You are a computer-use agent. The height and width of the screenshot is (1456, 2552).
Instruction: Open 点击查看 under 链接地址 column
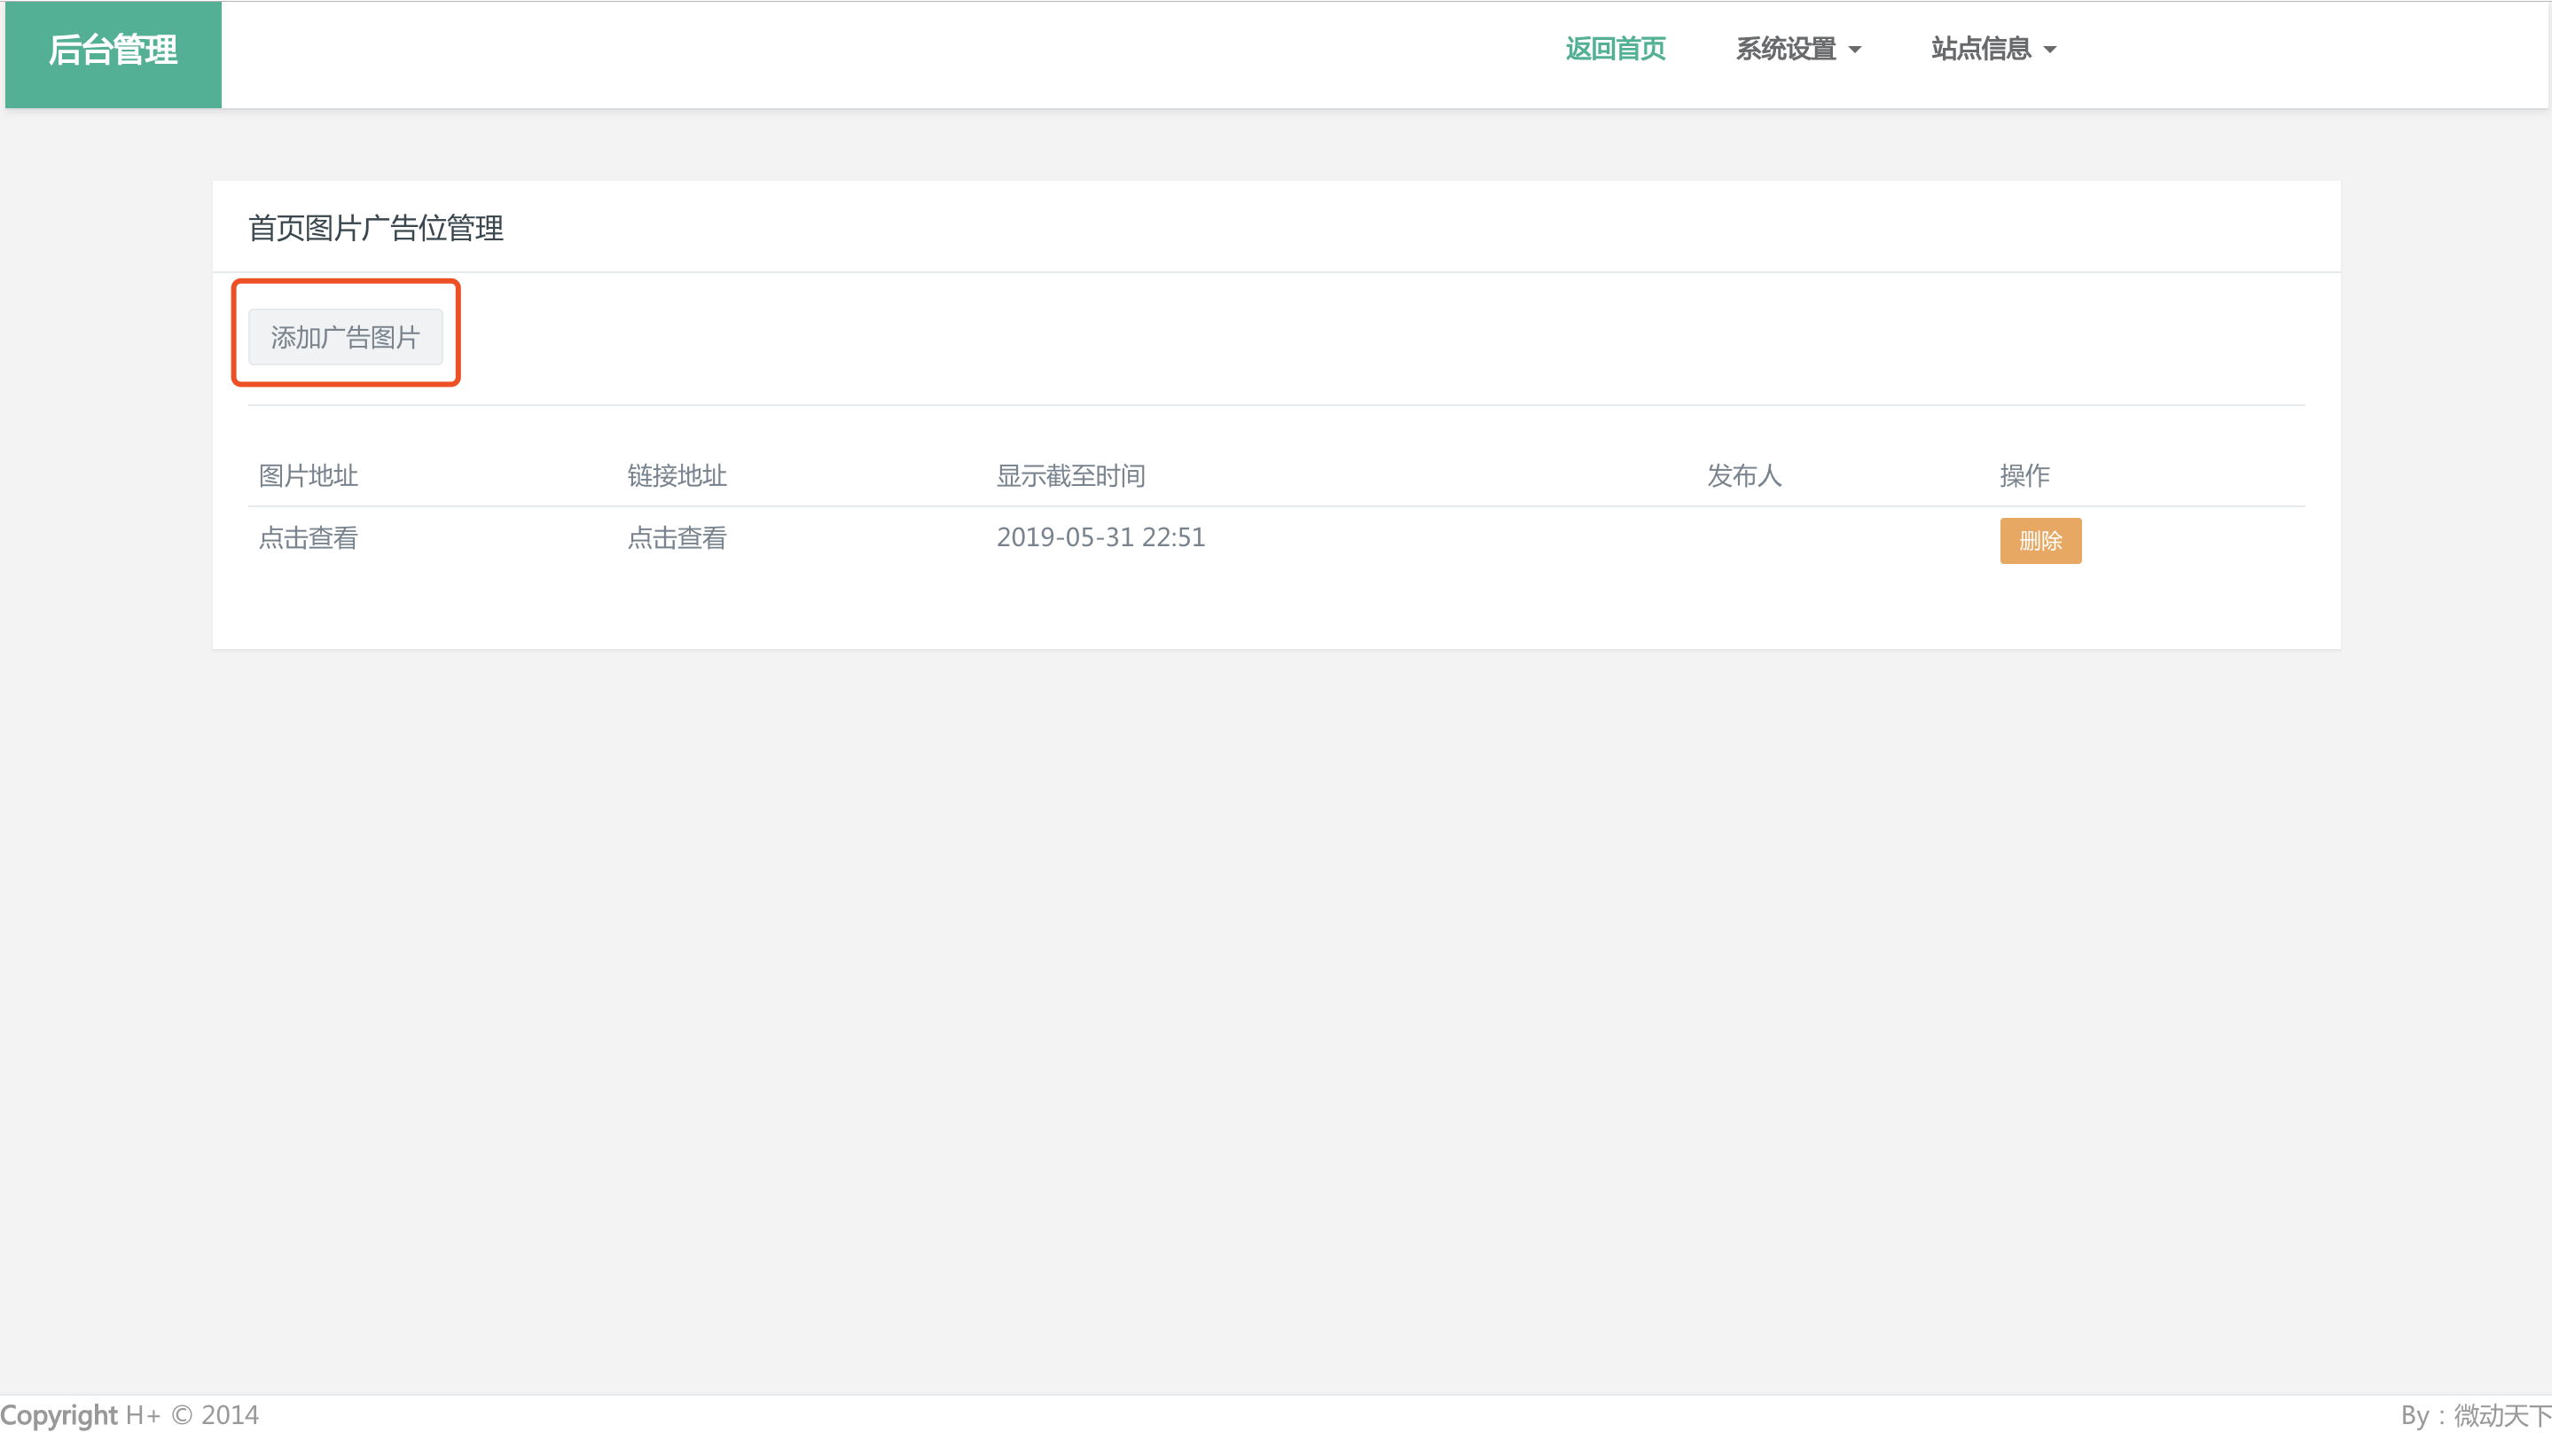click(x=677, y=538)
